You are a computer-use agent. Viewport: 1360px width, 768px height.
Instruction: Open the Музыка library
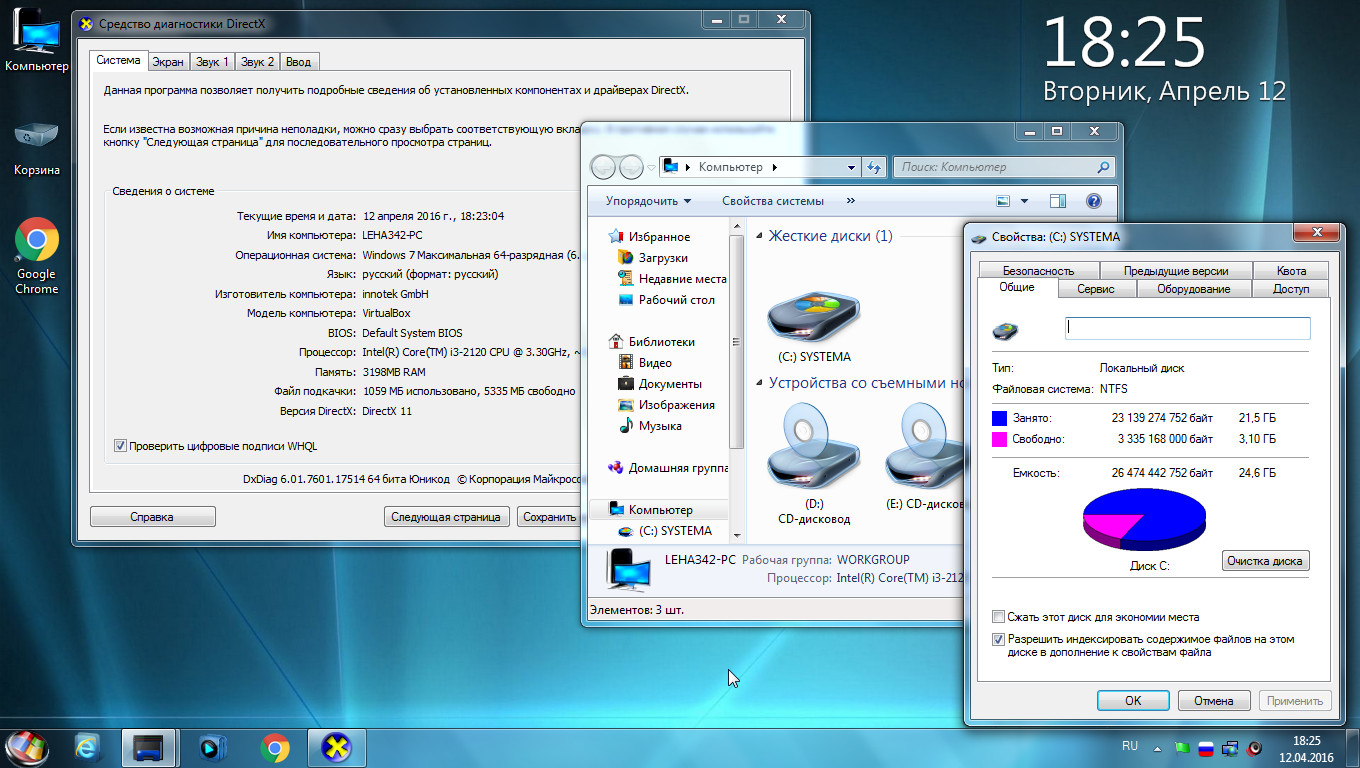649,426
